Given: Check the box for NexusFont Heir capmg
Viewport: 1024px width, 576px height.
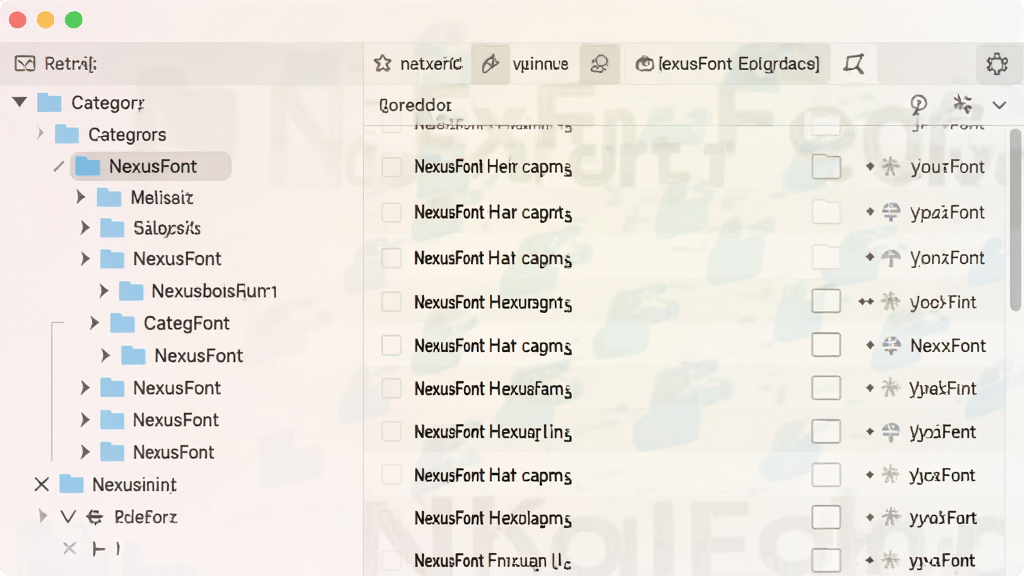Looking at the screenshot, I should coord(391,167).
